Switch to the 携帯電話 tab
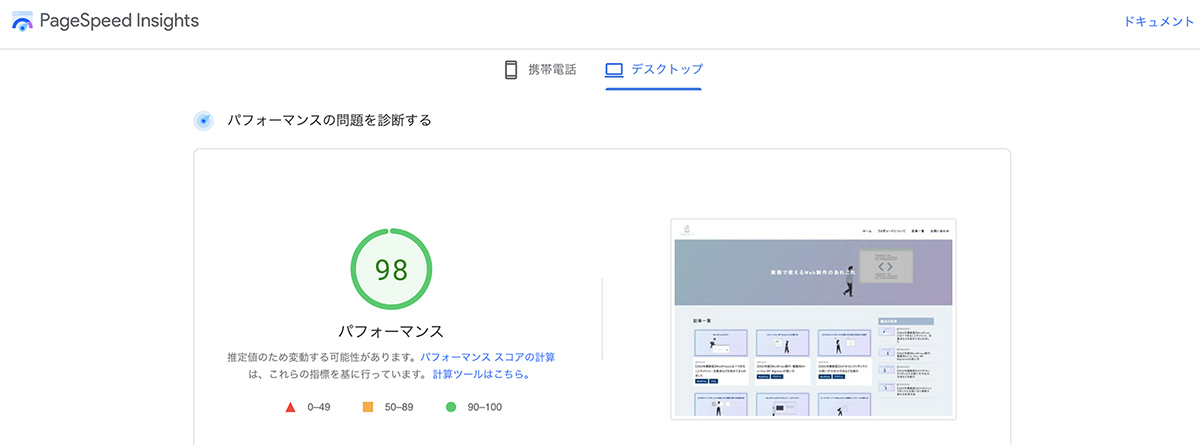Viewport: 1200px width, 445px height. (539, 70)
